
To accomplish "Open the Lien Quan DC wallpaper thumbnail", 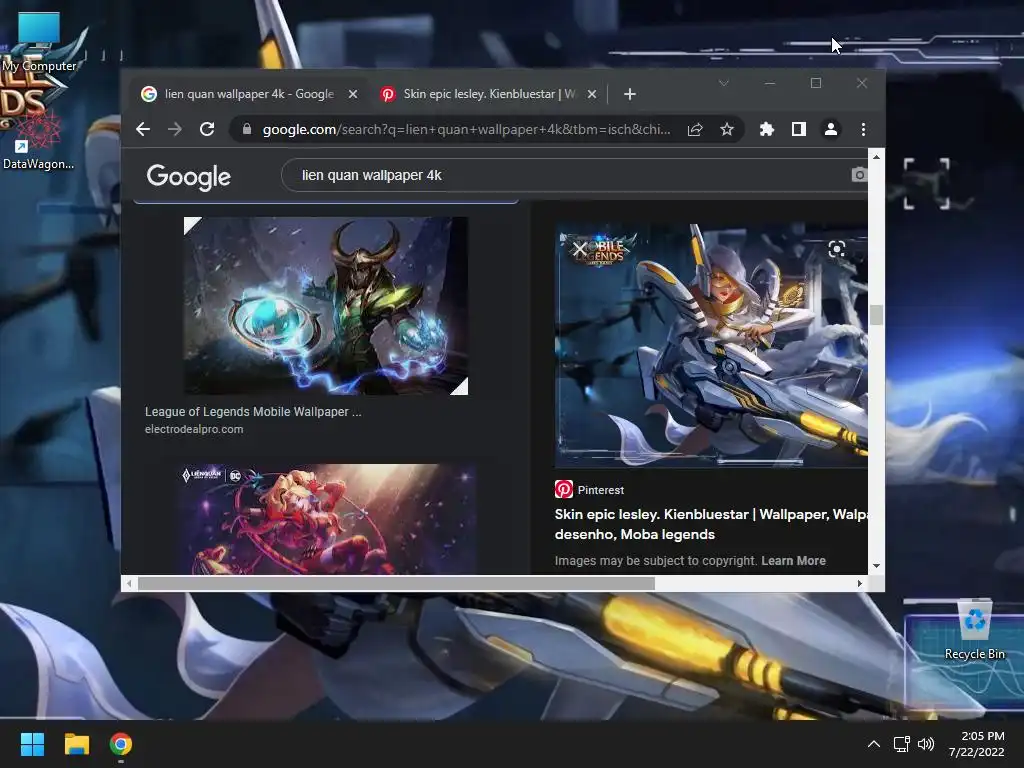I will pos(326,519).
